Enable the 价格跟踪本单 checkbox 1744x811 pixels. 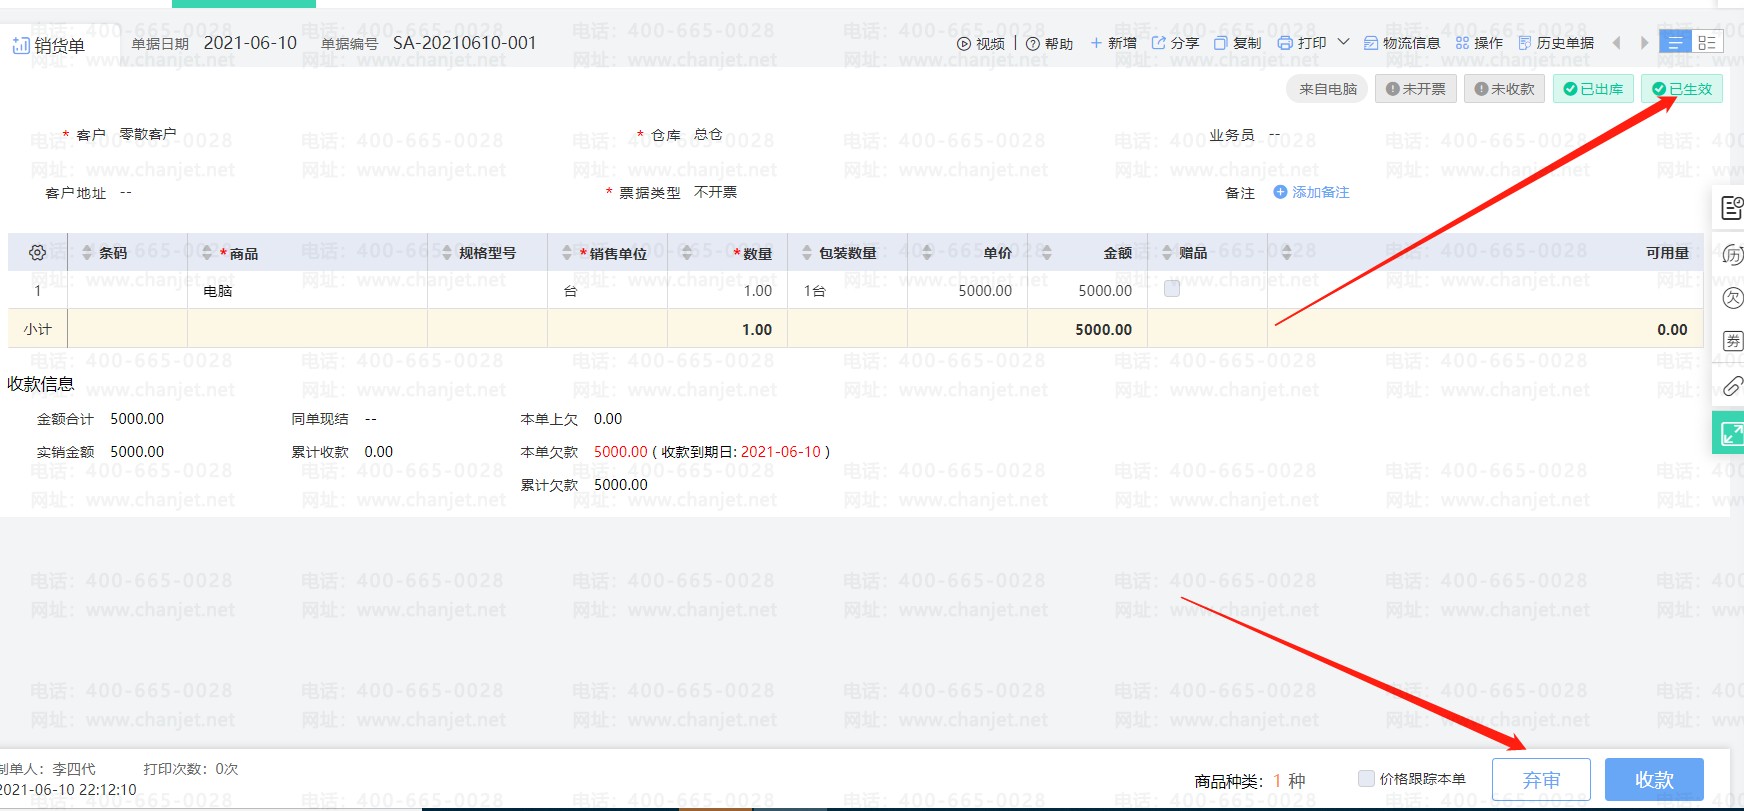[x=1366, y=778]
